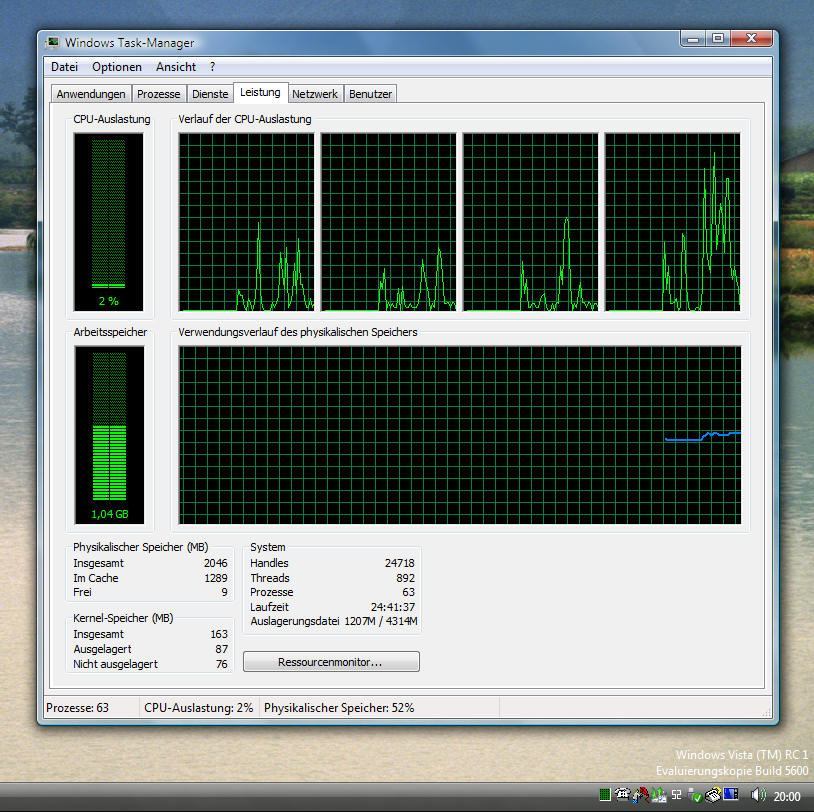814x812 pixels.
Task: Select the Leistung tab
Action: pyautogui.click(x=260, y=92)
